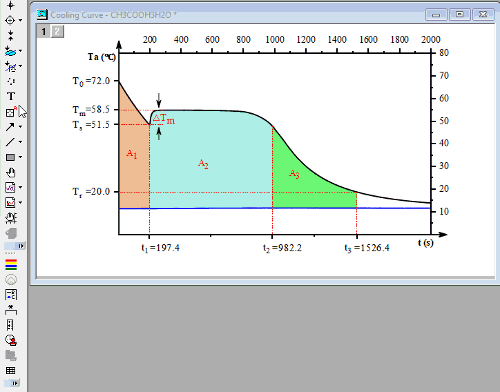Expand the upper toolbar overflow arrow
500x392 pixels.
pyautogui.click(x=21, y=246)
